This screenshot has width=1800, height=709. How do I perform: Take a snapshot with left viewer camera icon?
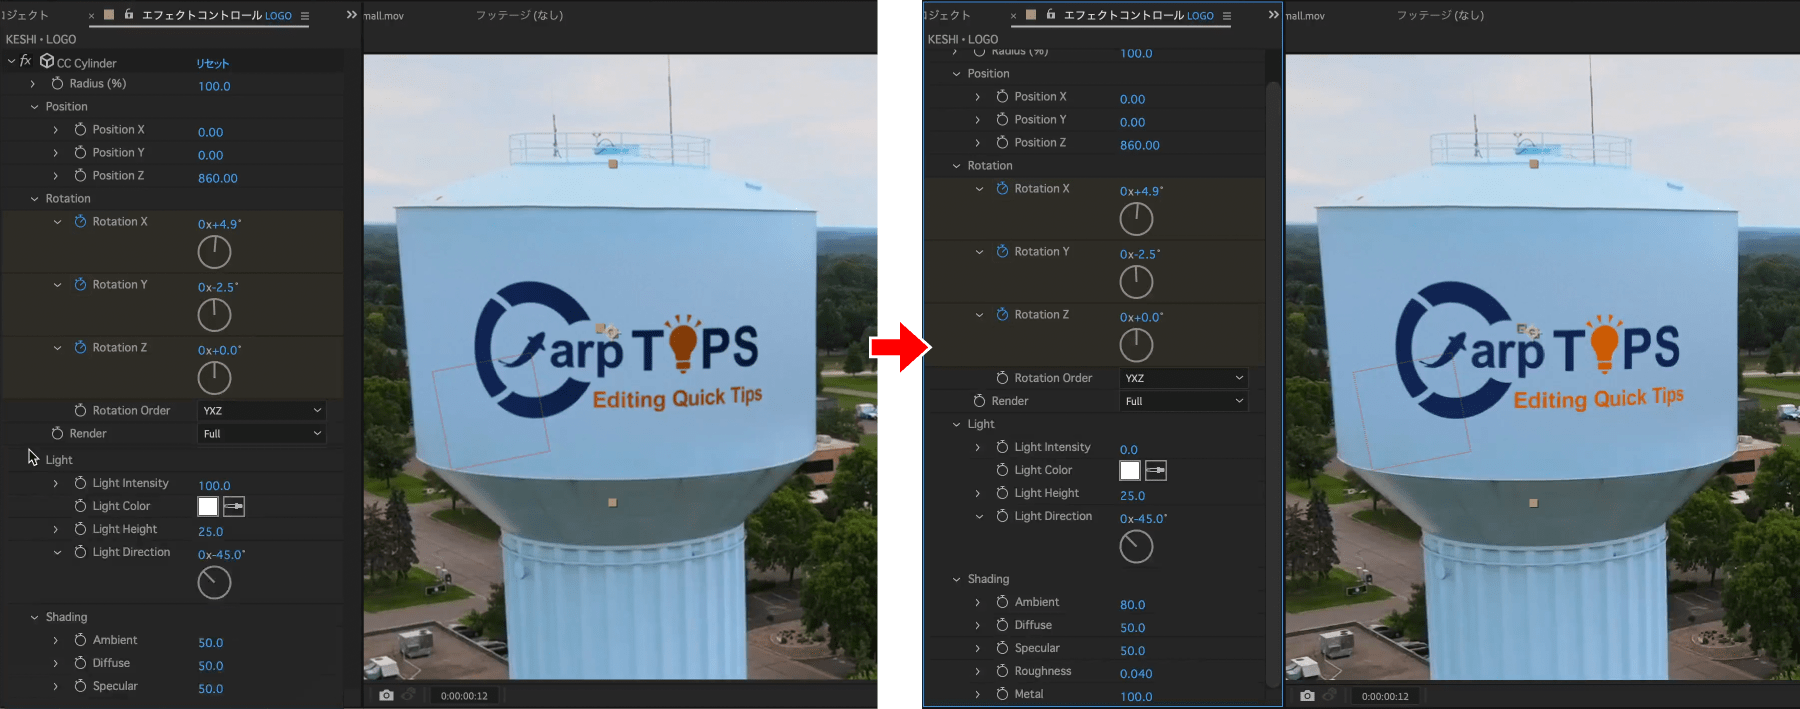(386, 695)
